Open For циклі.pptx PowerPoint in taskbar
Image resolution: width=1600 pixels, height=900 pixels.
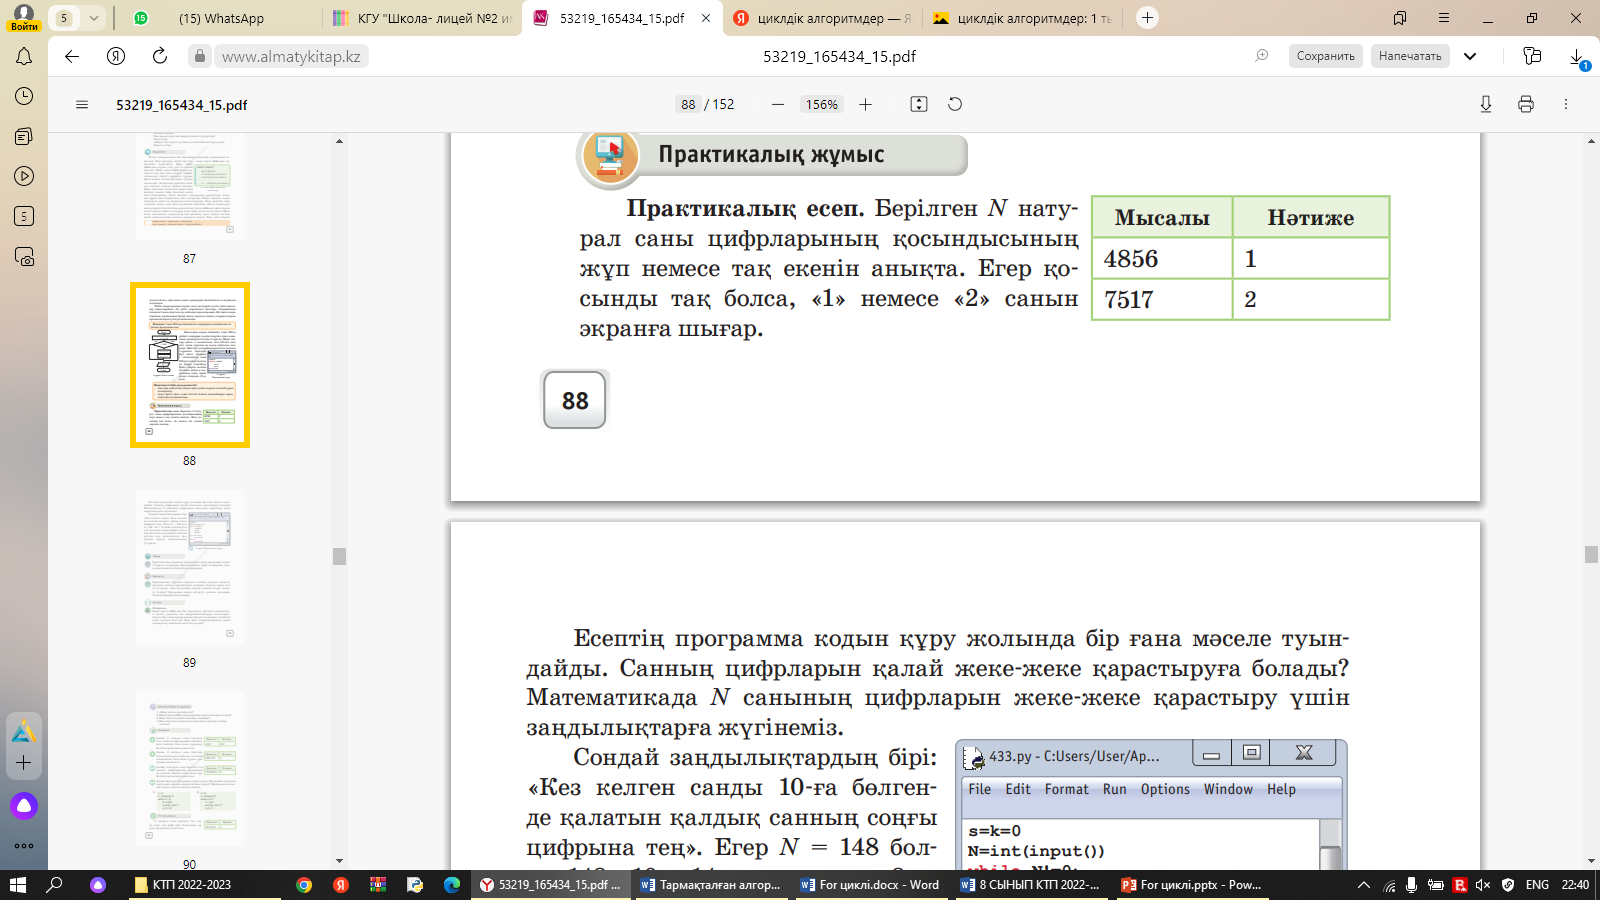click(1192, 885)
